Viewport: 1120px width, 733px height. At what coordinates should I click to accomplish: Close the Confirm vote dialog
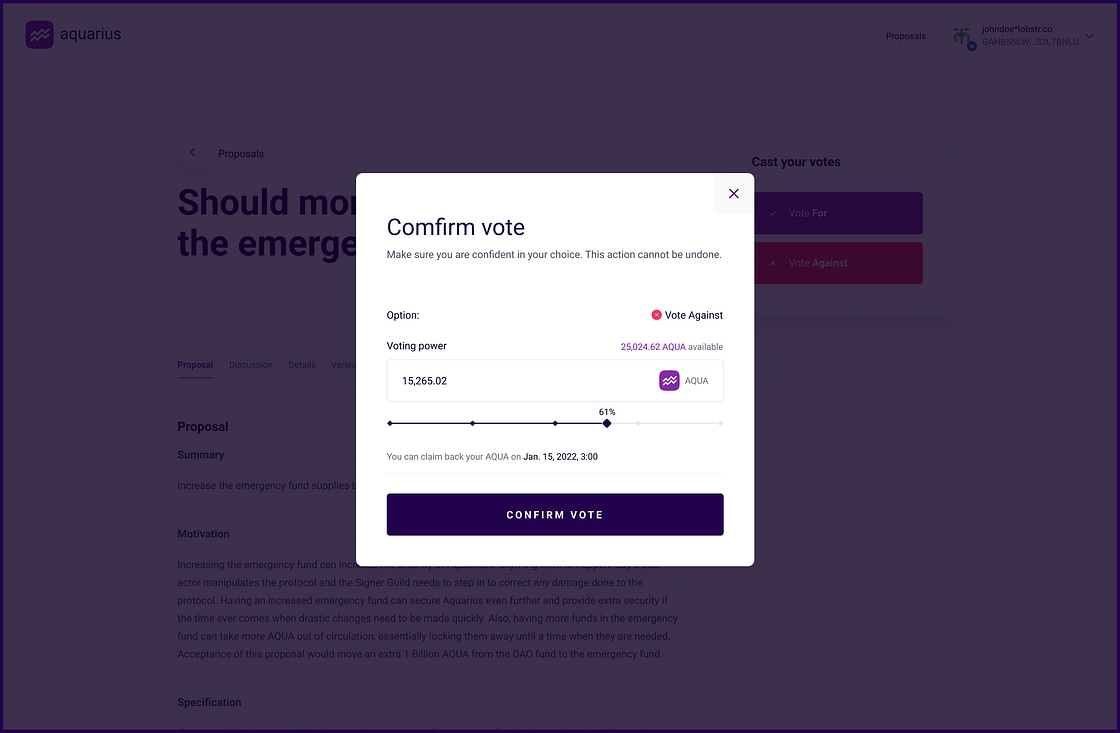pos(734,194)
